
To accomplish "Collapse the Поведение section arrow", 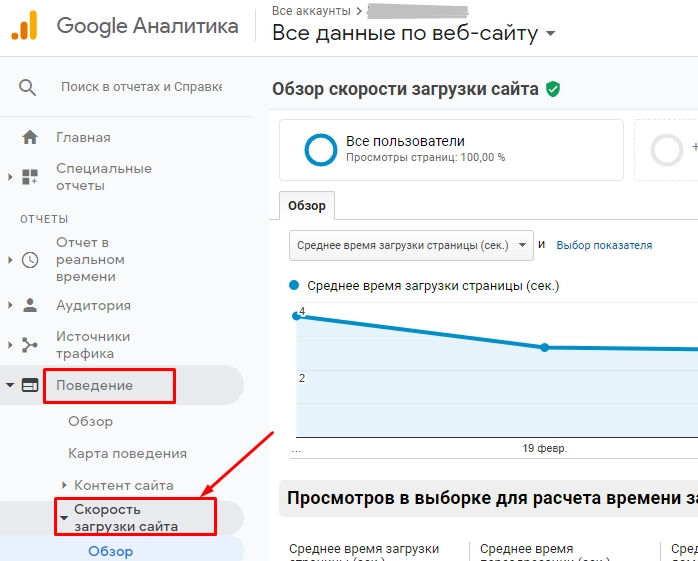I will 10,385.
